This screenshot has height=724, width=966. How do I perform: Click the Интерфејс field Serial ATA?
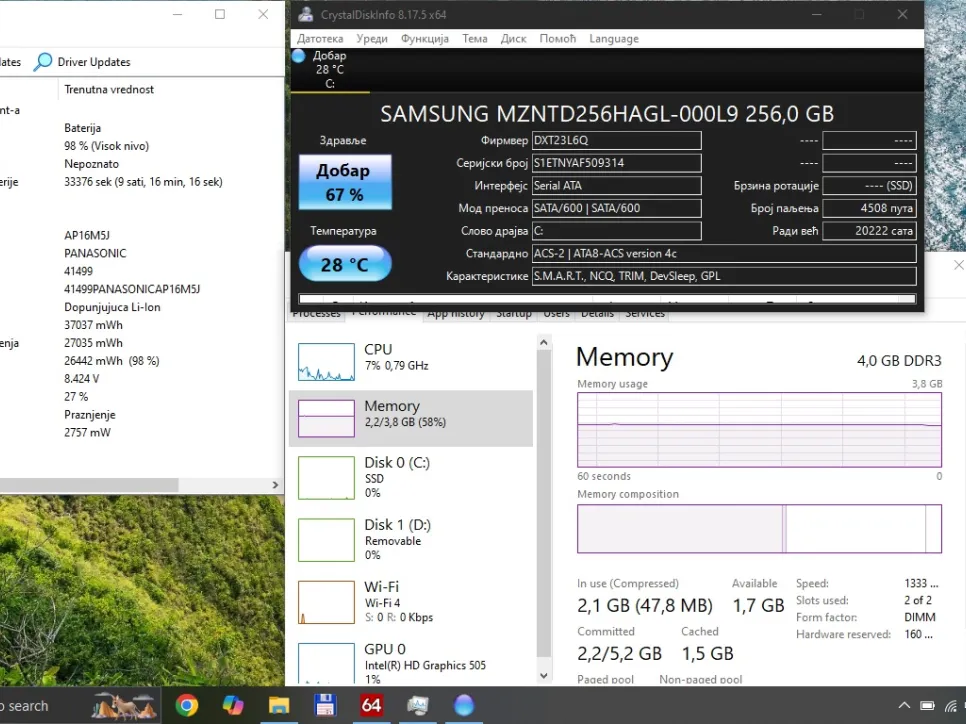tap(617, 185)
